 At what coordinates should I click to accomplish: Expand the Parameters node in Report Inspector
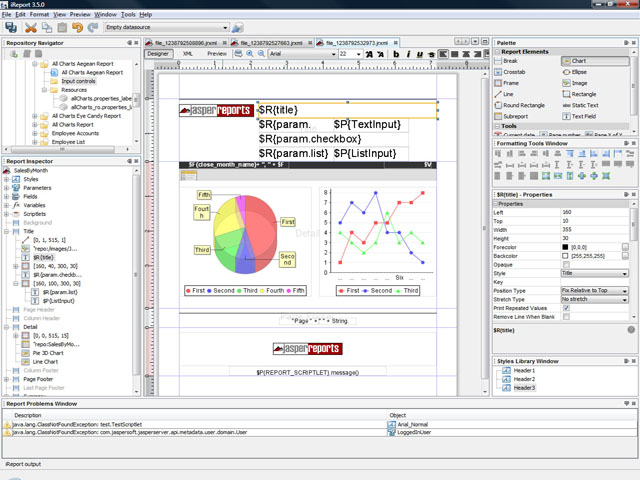point(7,188)
